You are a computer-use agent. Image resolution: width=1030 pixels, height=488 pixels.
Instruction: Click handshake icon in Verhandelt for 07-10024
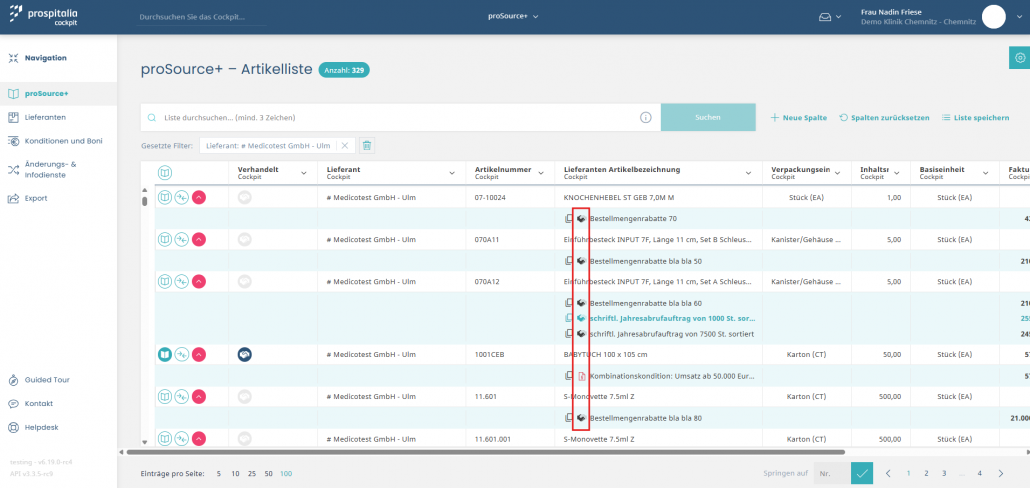245,197
